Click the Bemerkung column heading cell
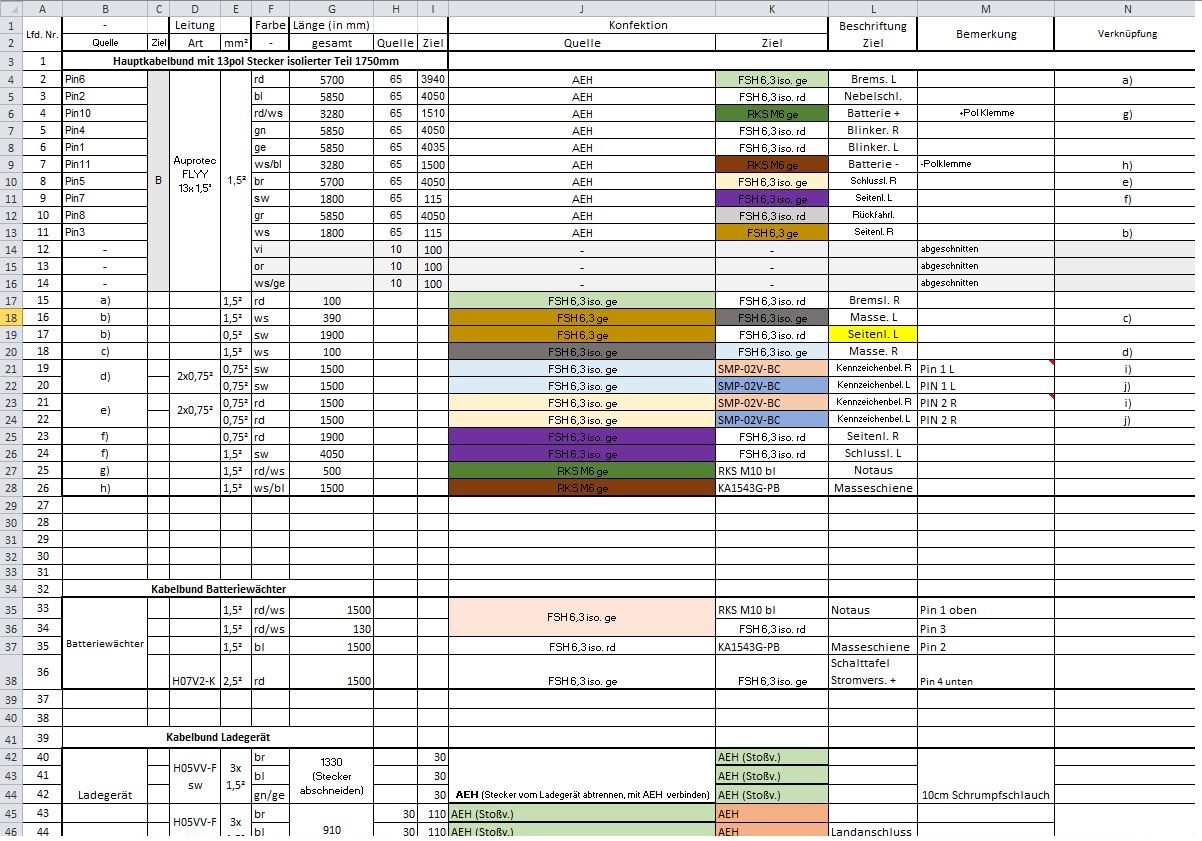This screenshot has width=1202, height=841. pyautogui.click(x=985, y=33)
